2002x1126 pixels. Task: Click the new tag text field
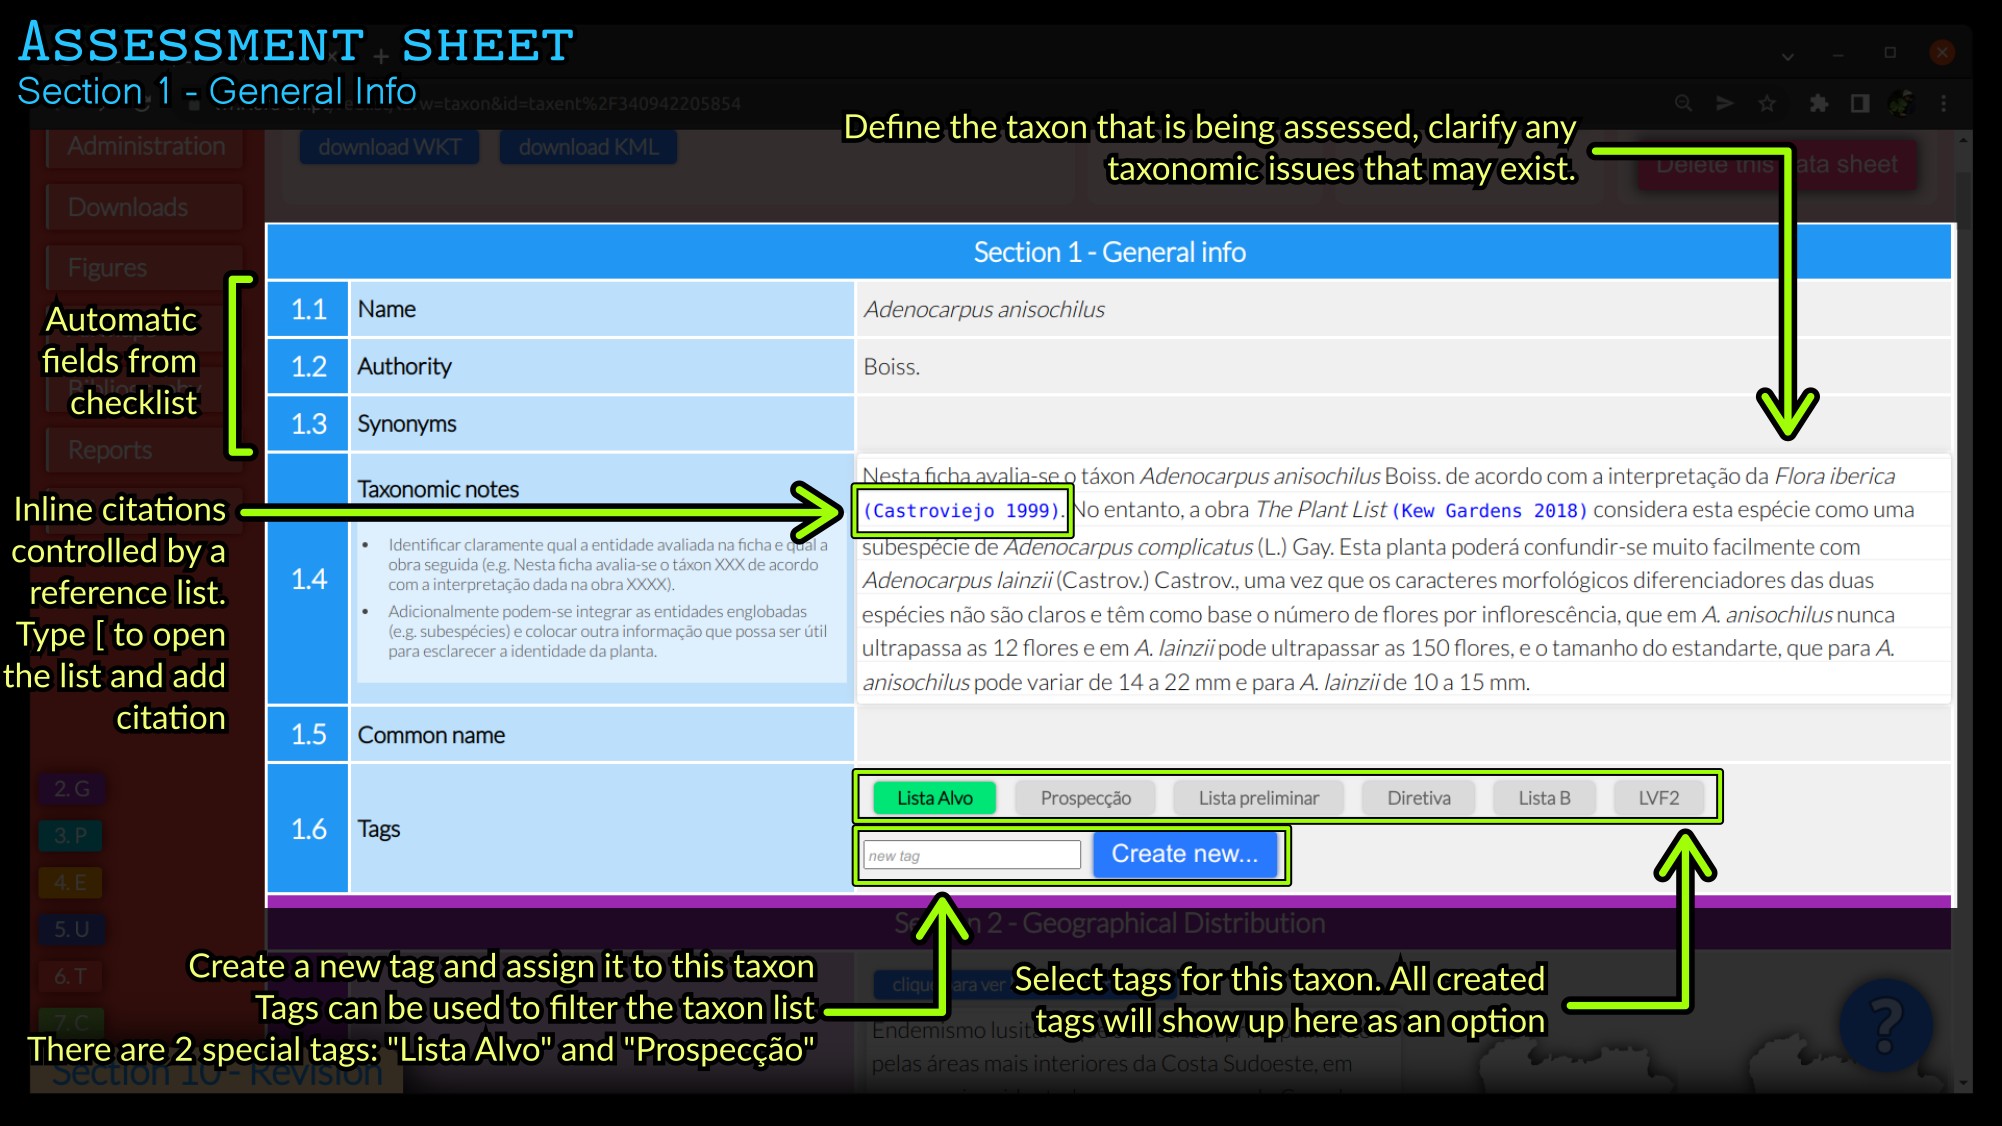click(972, 855)
